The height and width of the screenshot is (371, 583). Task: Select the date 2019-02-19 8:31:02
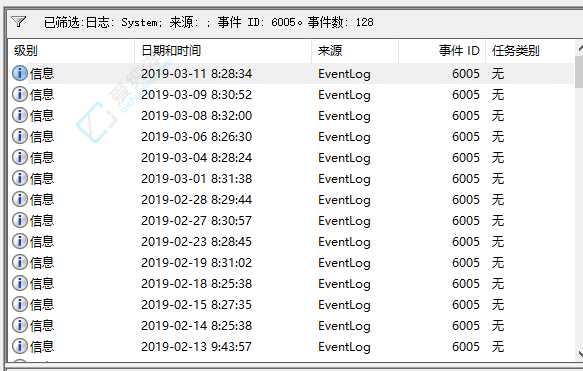click(x=196, y=263)
